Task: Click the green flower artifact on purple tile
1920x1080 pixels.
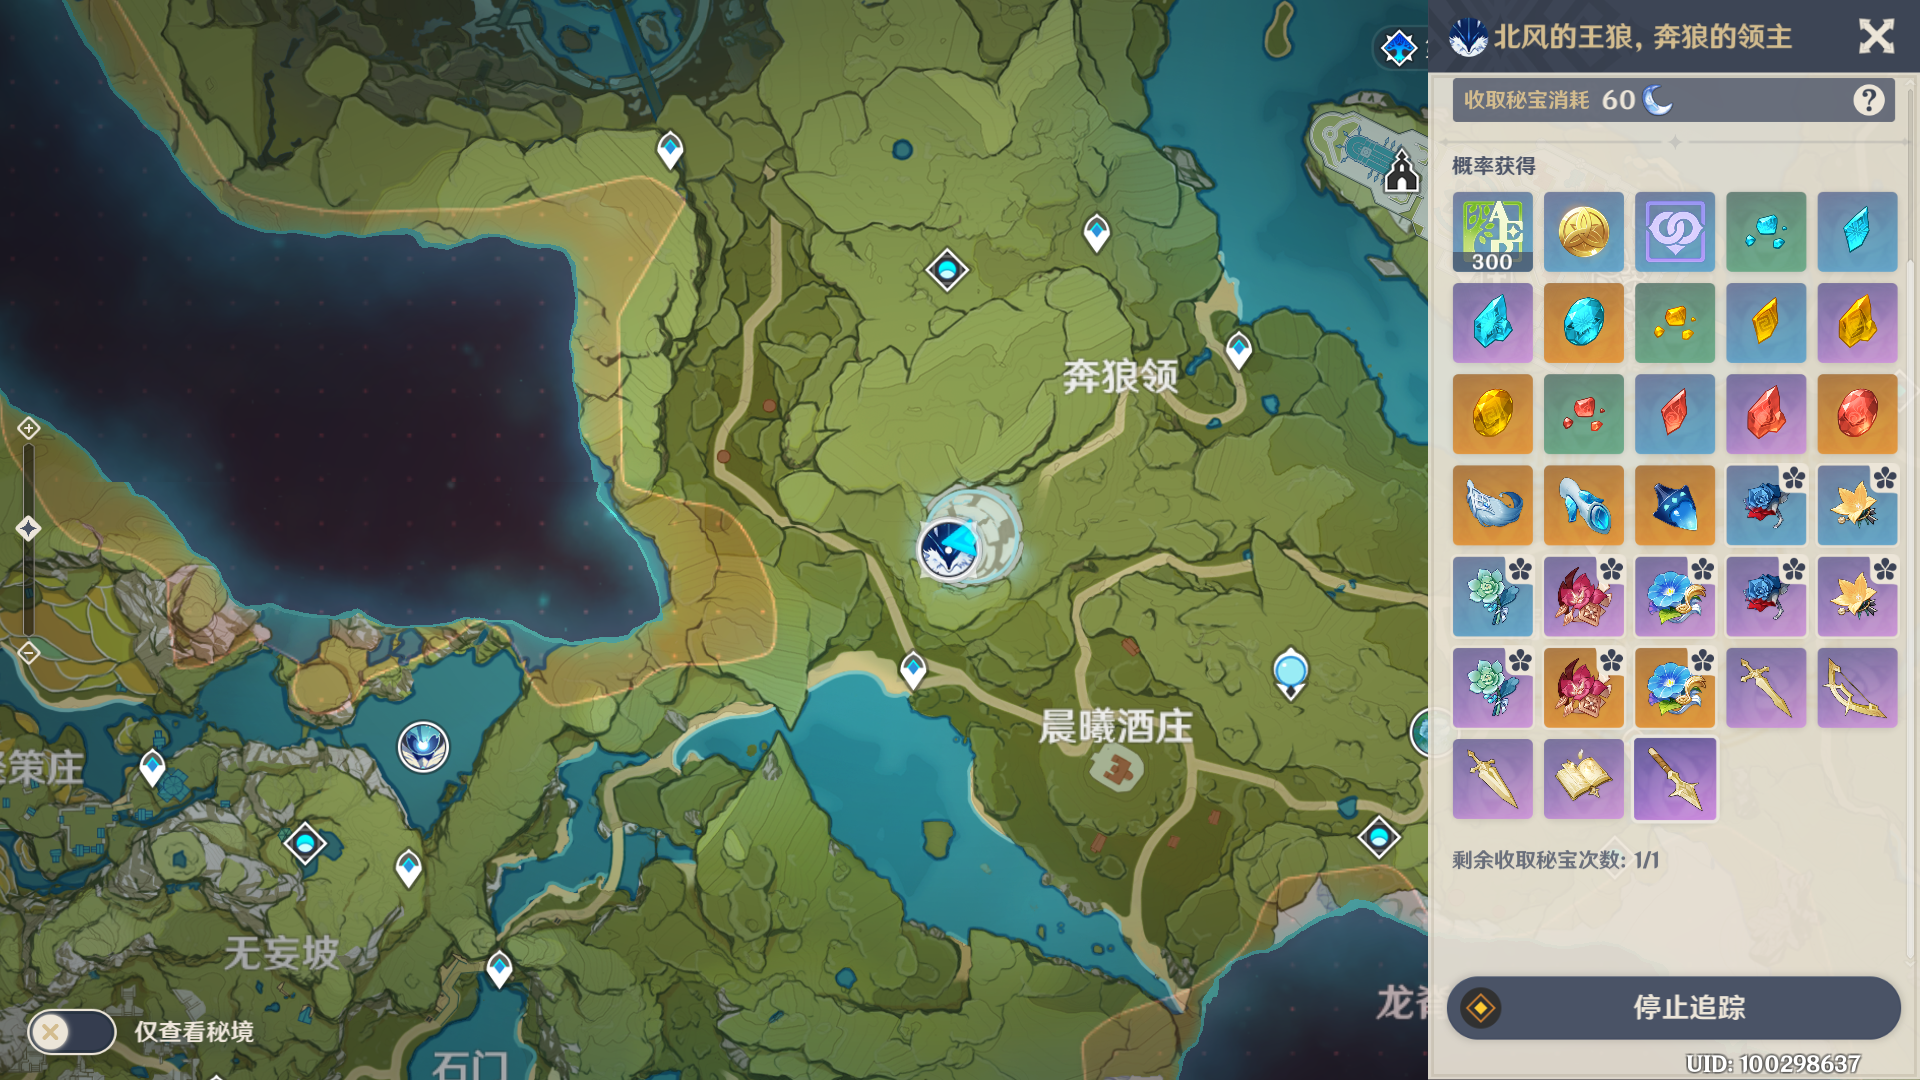Action: 1492,688
